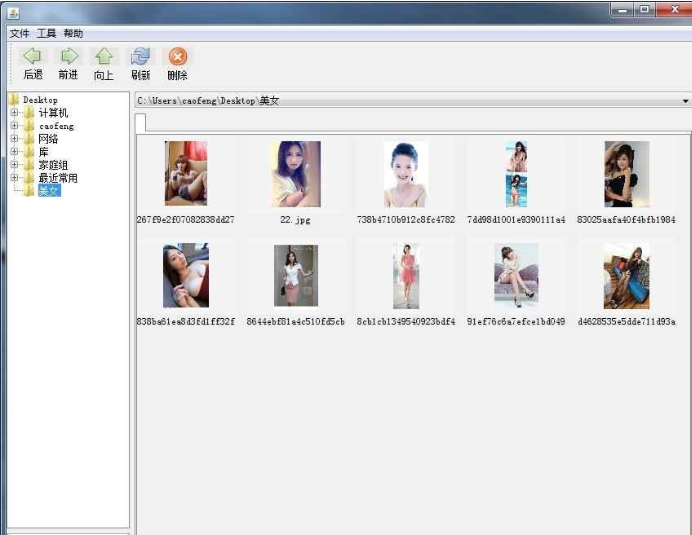The image size is (692, 535).
Task: Expand the caofeng tree node
Action: point(14,126)
